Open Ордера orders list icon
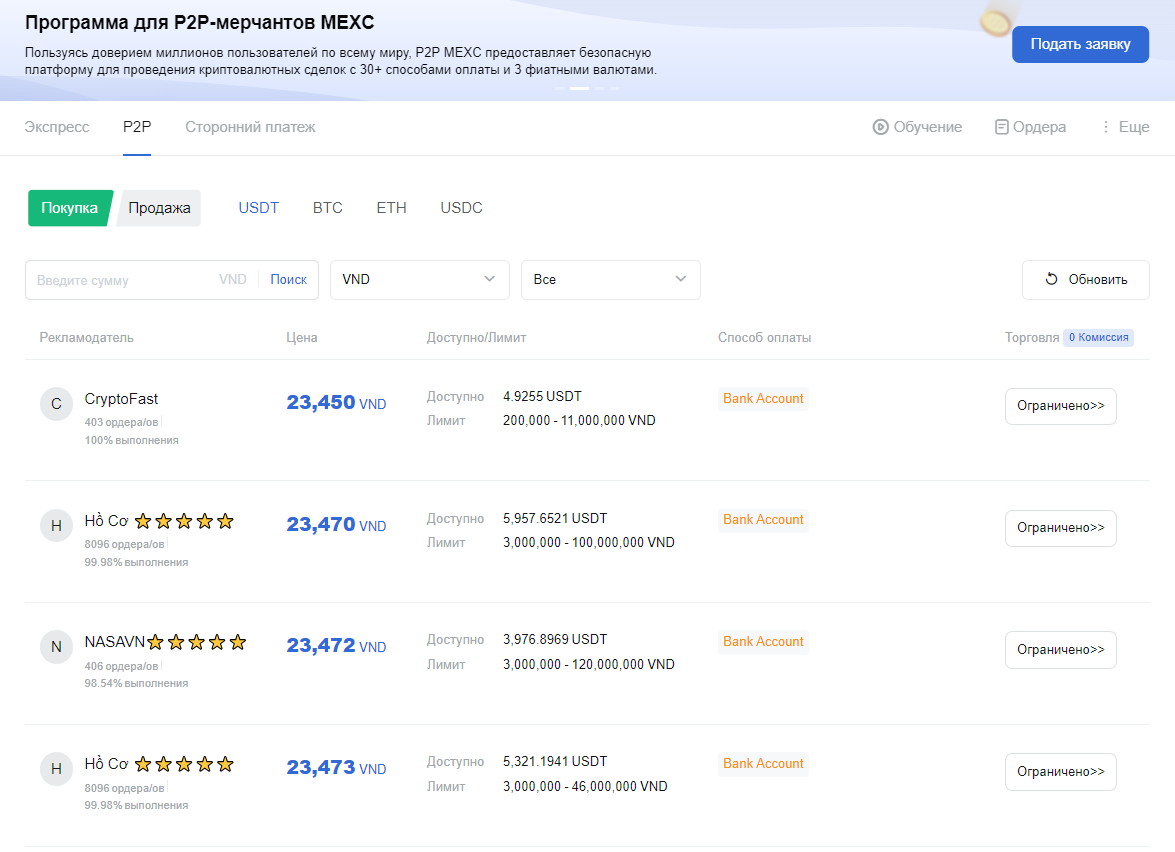Image resolution: width=1175 pixels, height=852 pixels. coord(1030,127)
